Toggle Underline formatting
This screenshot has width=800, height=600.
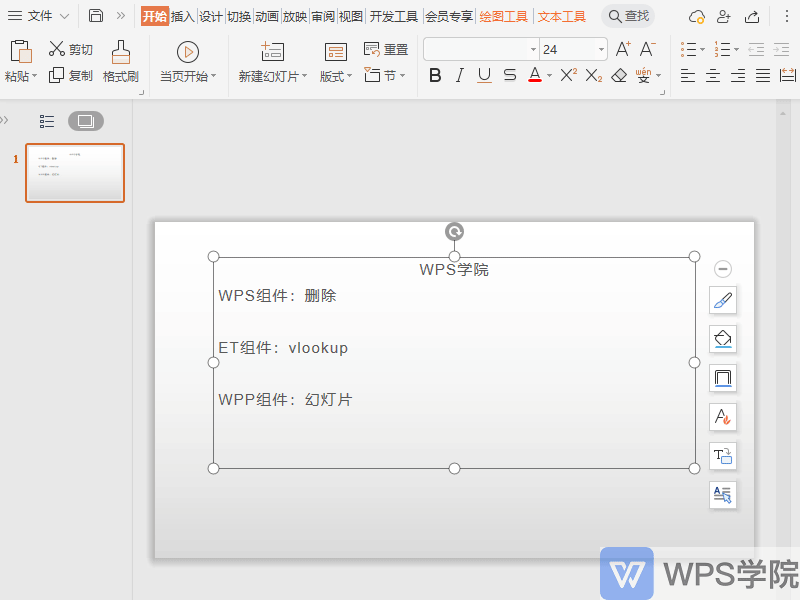484,76
